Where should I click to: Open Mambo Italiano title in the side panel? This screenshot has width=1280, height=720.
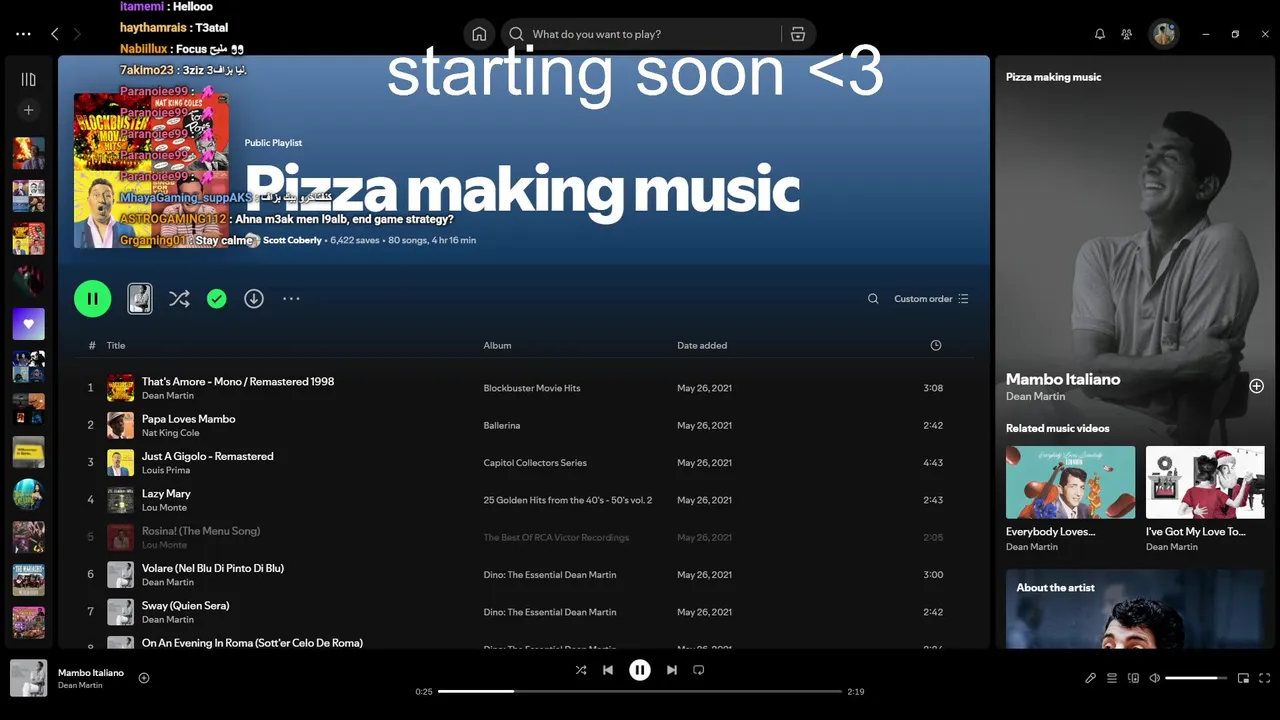[1063, 379]
